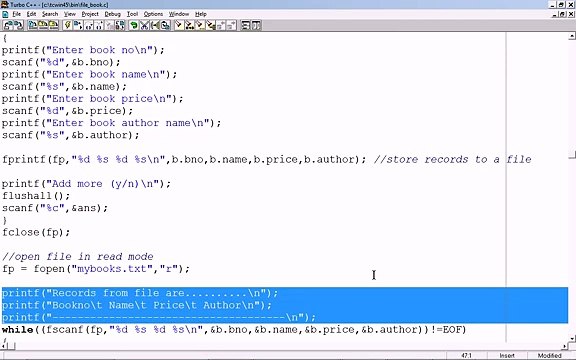This screenshot has width=576, height=360.
Task: Open the Edit menu
Action: (x=31, y=14)
